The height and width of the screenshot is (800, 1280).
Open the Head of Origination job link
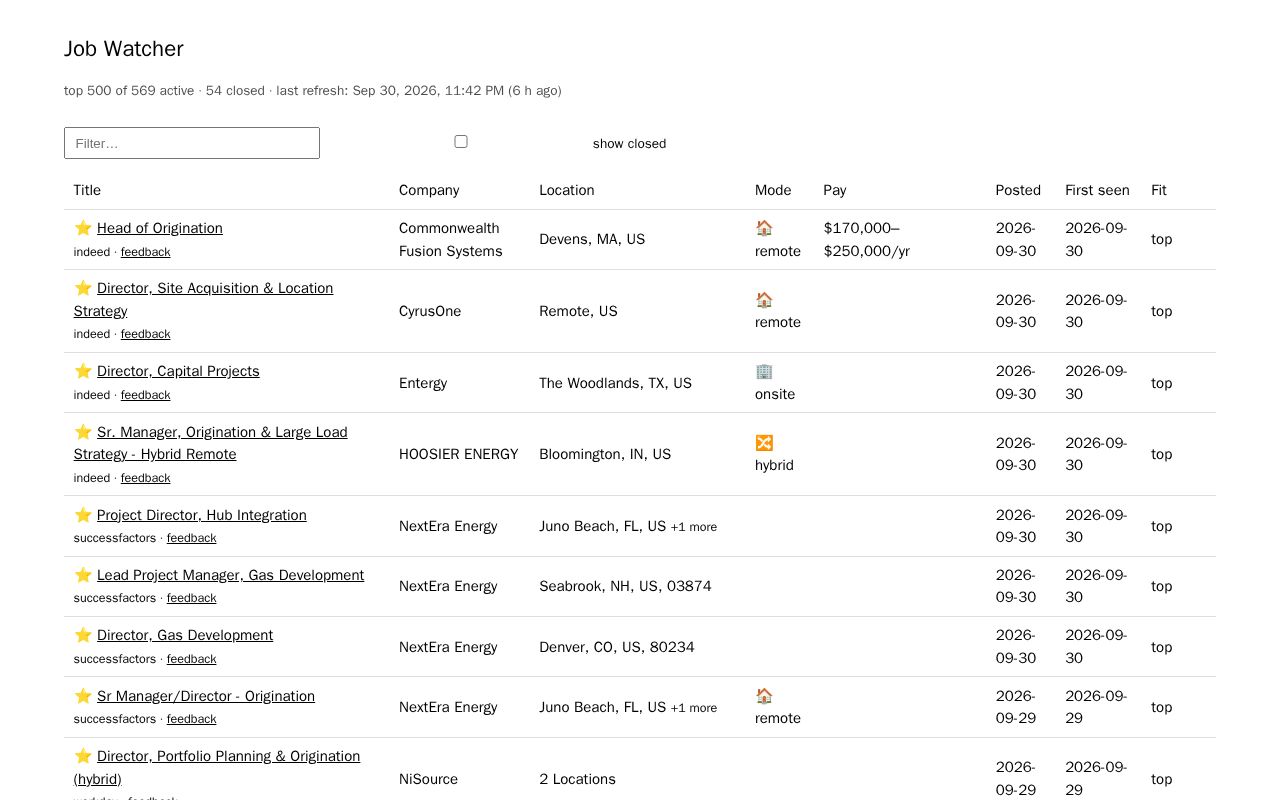[160, 228]
